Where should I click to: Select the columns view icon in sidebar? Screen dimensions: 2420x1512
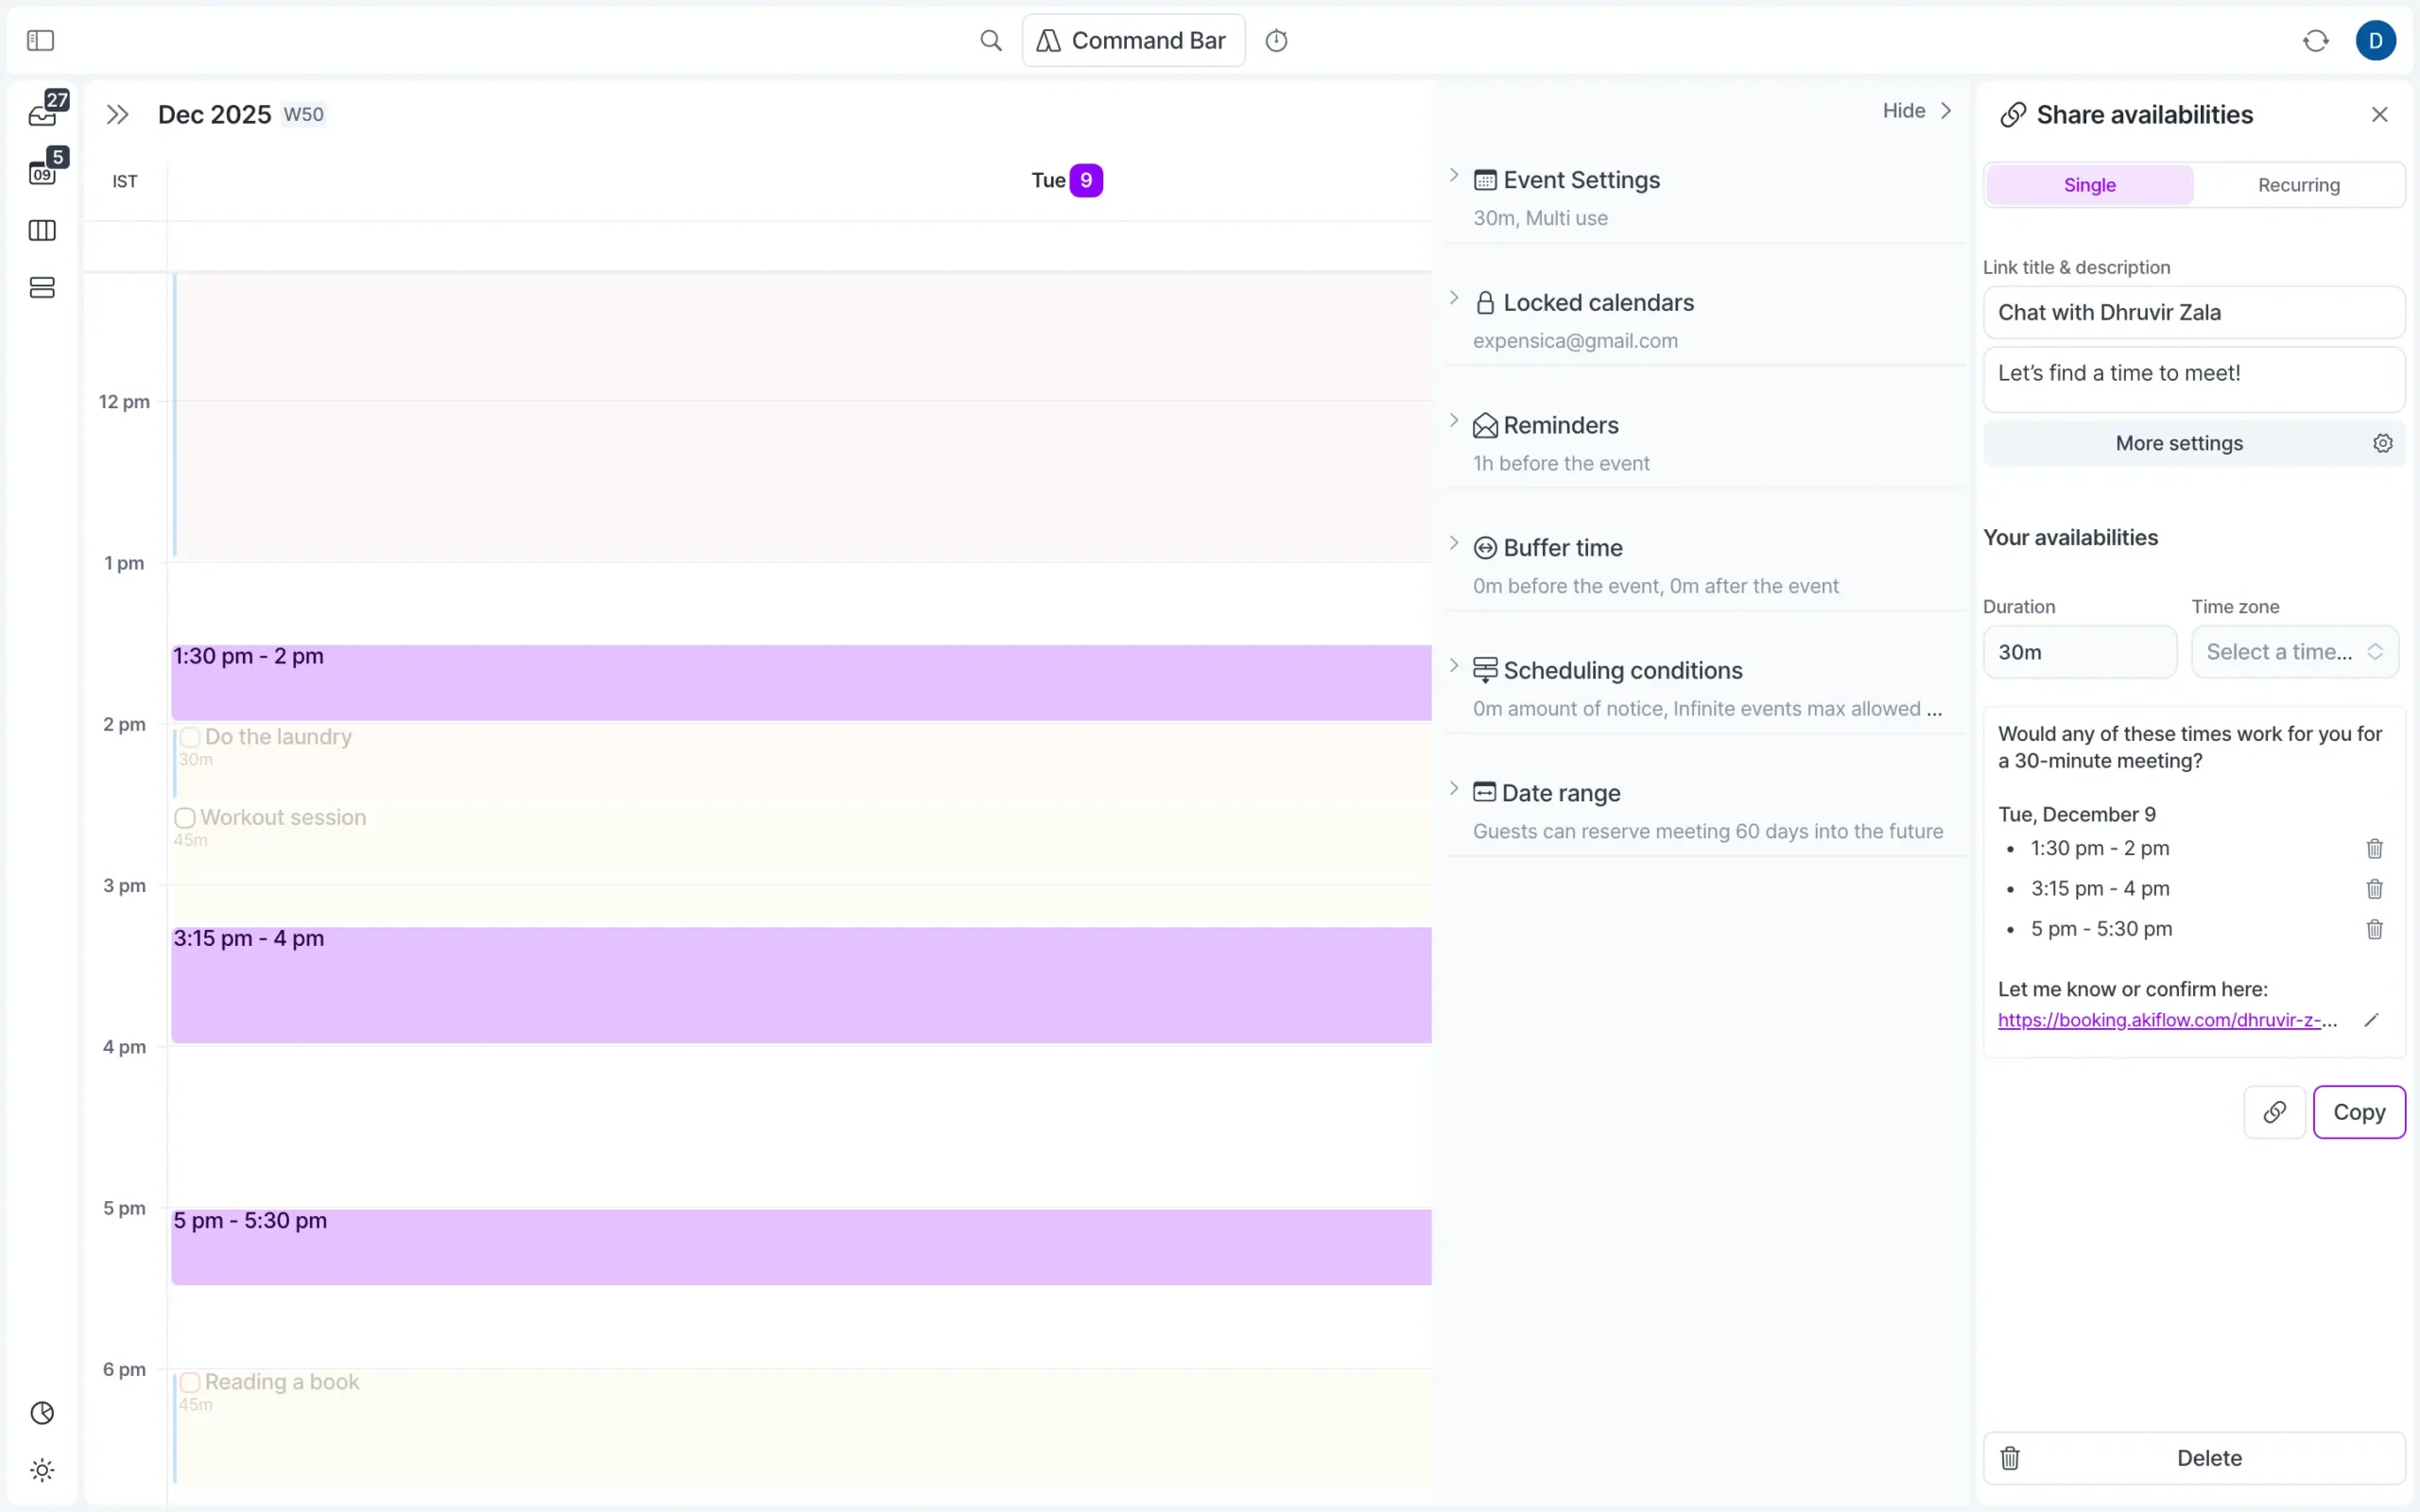(42, 230)
